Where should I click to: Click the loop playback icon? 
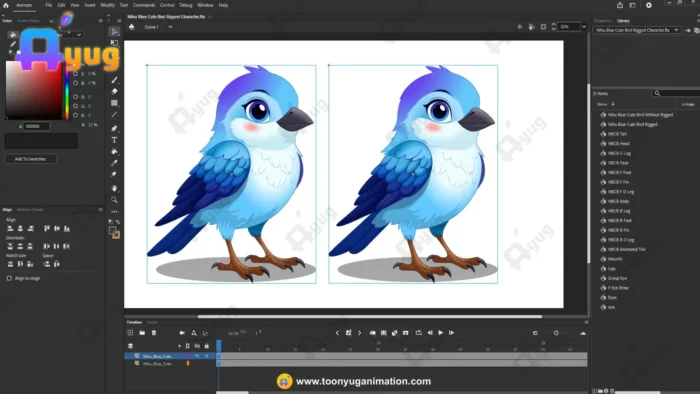point(418,333)
